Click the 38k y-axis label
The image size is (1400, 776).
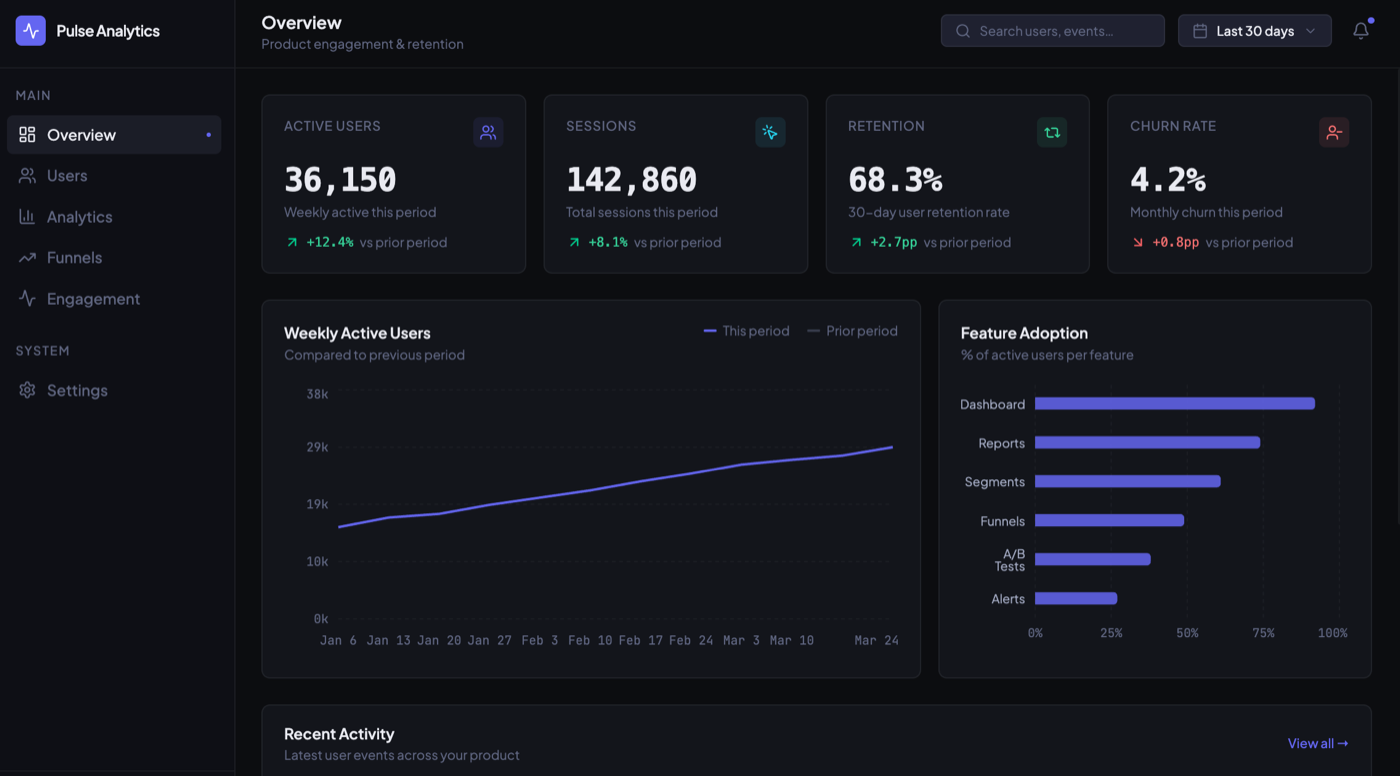(x=317, y=394)
